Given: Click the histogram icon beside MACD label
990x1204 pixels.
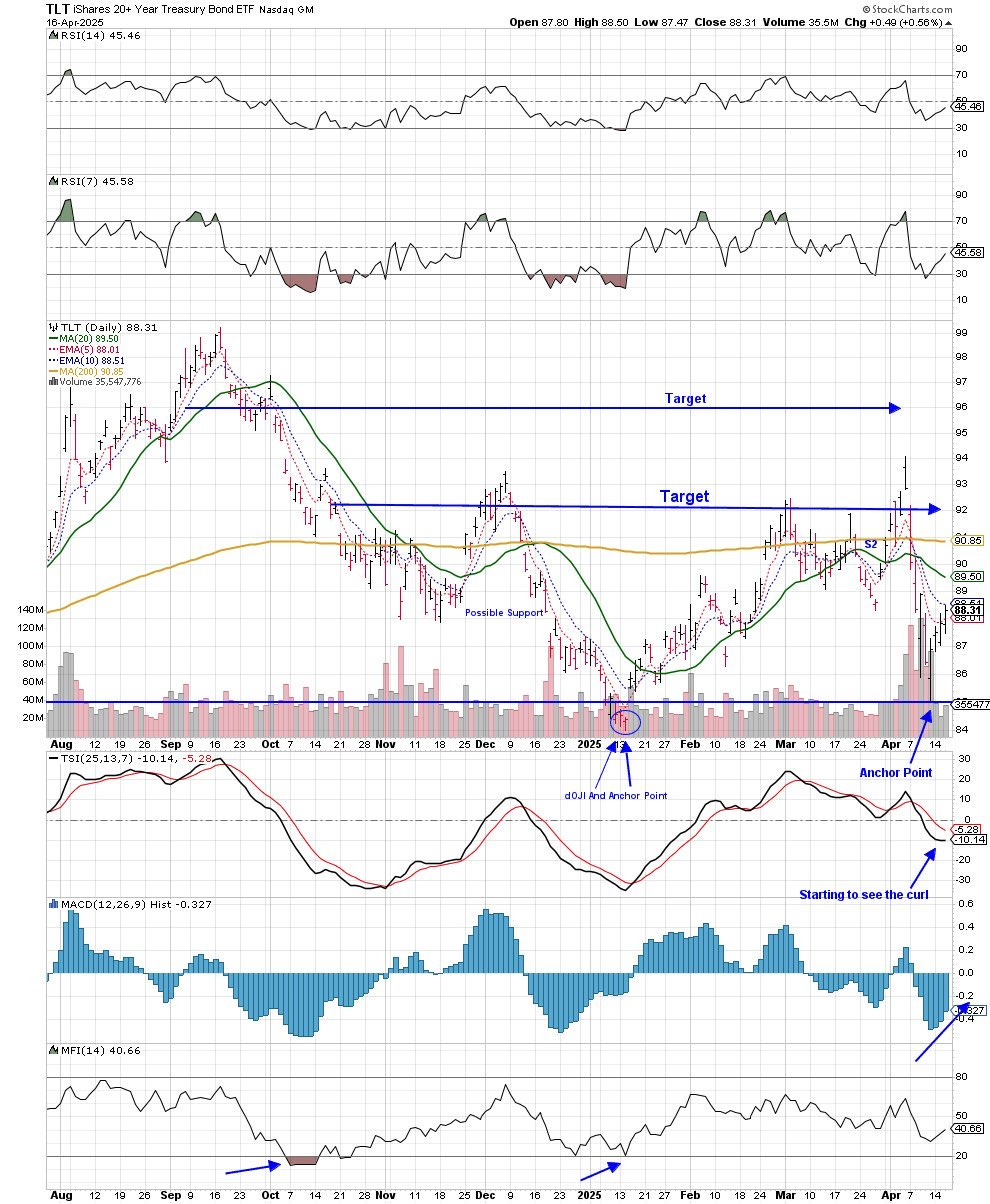Looking at the screenshot, I should 52,903.
